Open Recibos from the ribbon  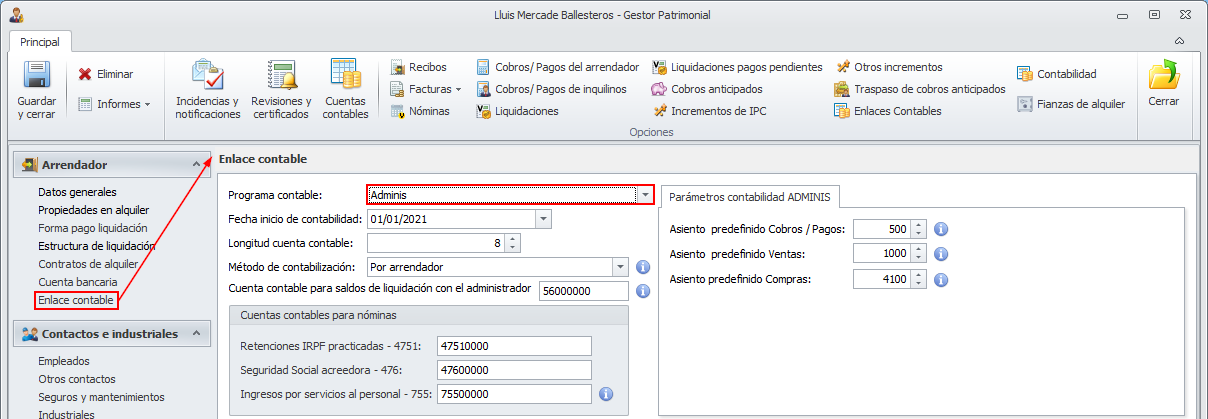pos(419,67)
